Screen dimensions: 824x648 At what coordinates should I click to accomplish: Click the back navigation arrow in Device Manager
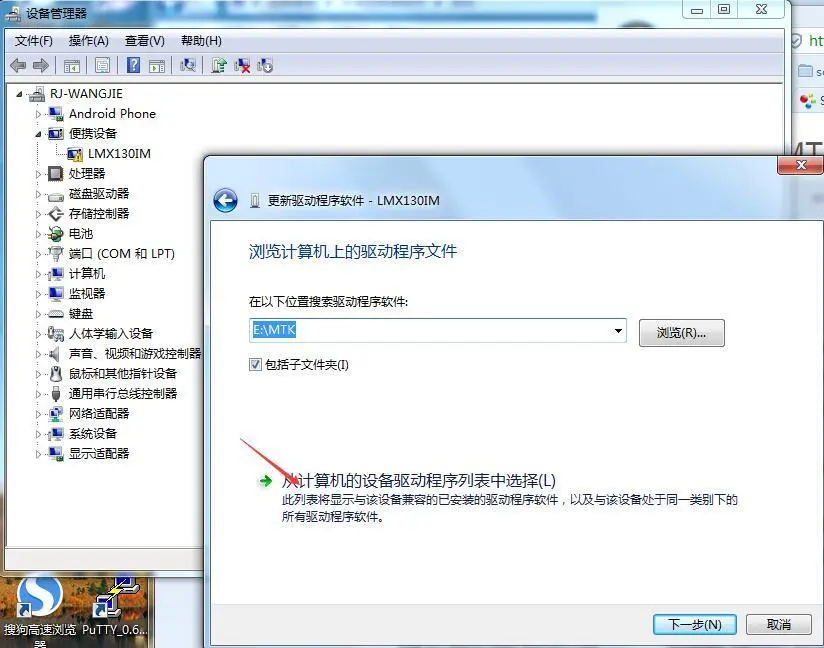17,65
